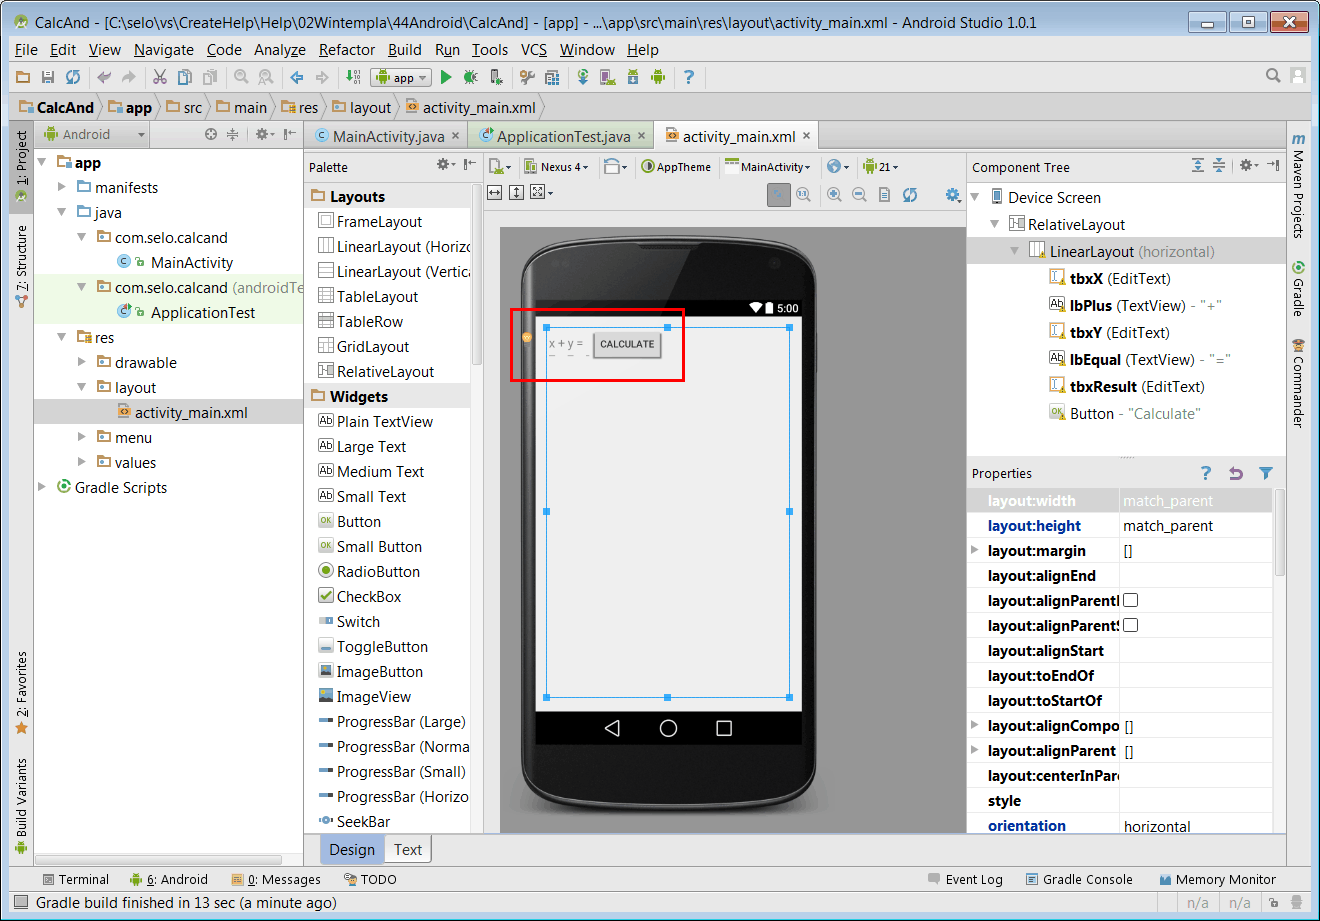1320x921 pixels.
Task: Restore default property value icon
Action: (x=1236, y=473)
